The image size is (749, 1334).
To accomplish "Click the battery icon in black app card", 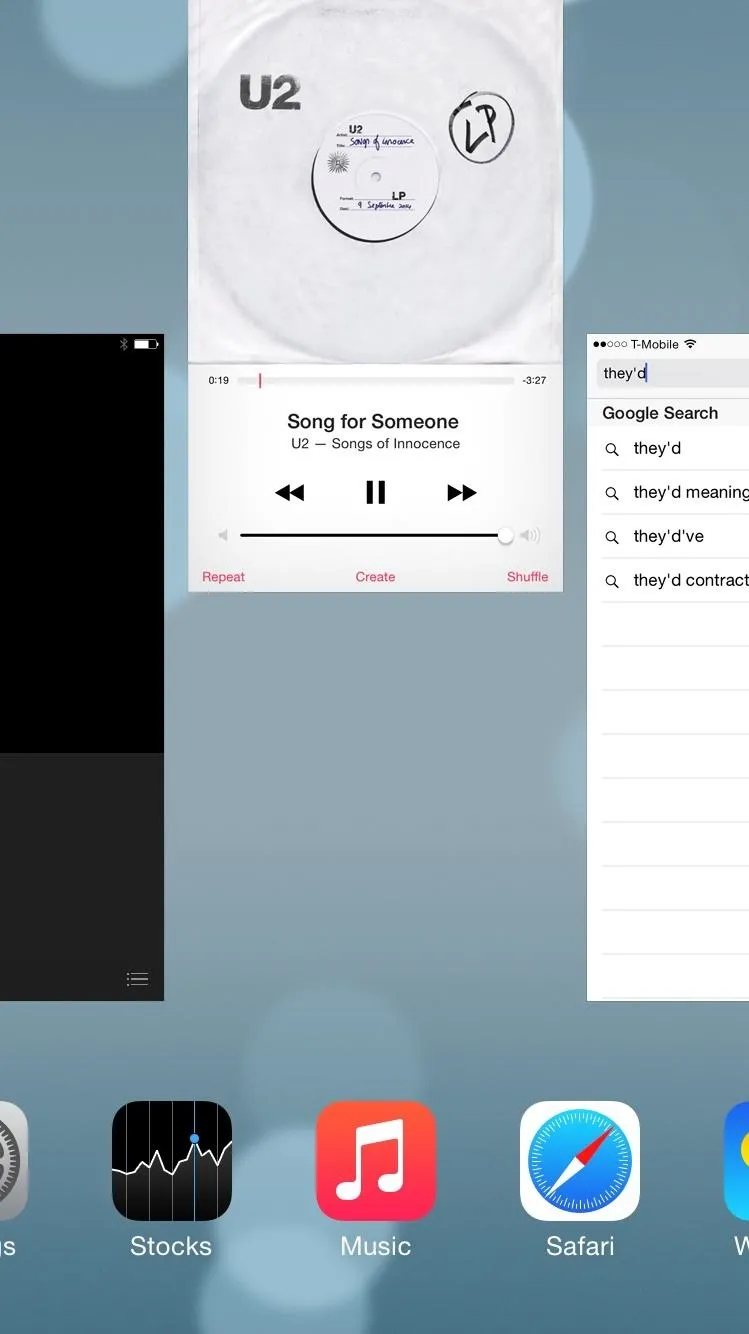I will tap(147, 344).
